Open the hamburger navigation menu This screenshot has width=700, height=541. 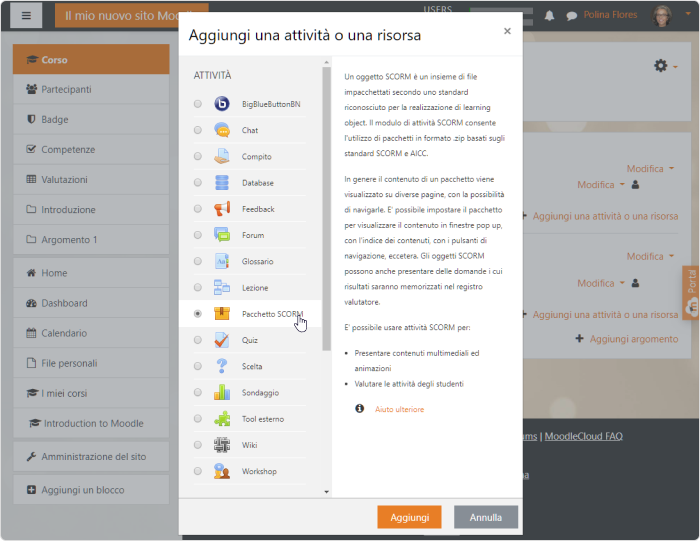coord(26,16)
